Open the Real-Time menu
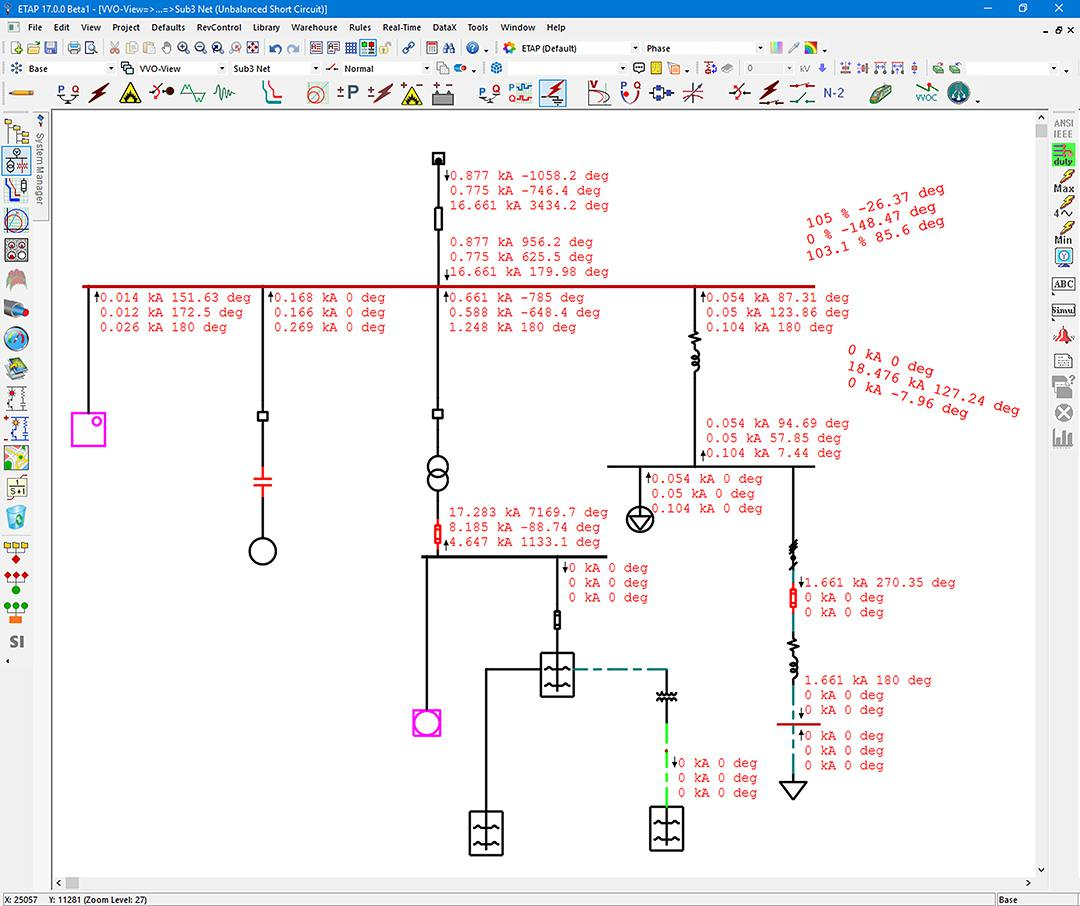 [x=401, y=27]
